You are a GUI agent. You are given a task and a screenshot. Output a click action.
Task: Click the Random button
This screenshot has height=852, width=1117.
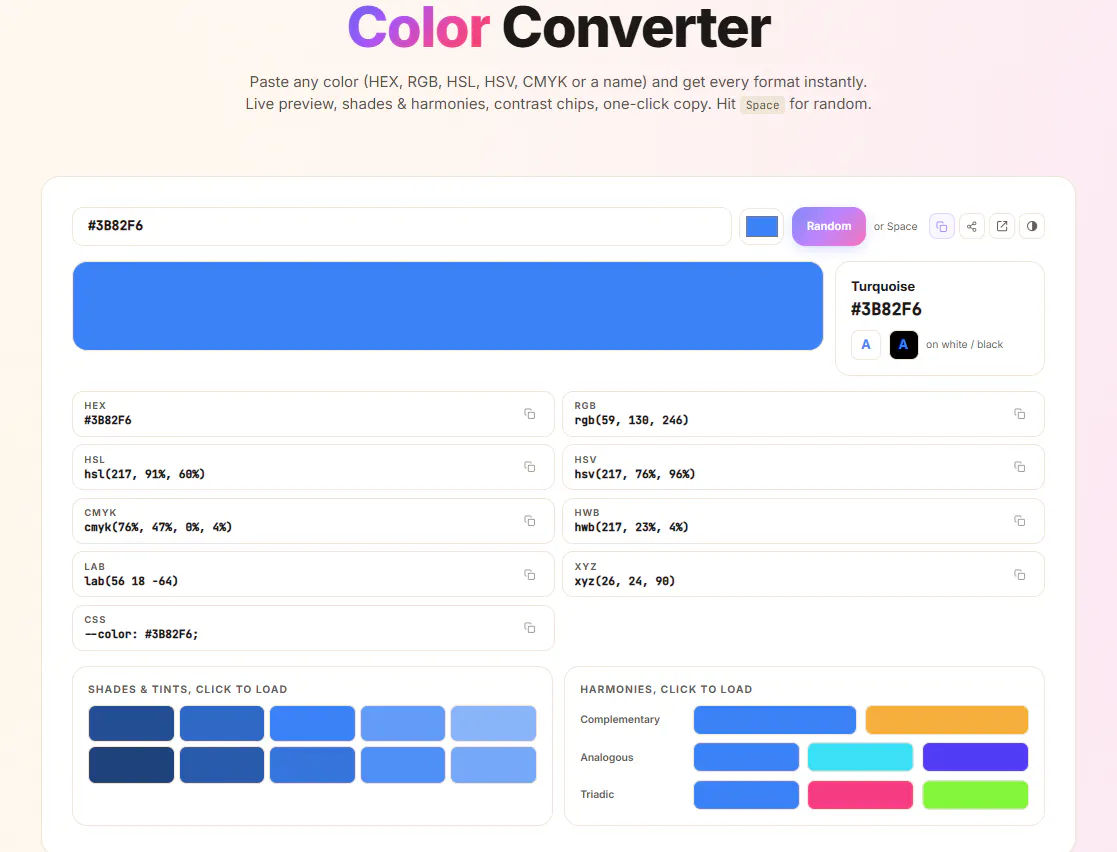(828, 227)
